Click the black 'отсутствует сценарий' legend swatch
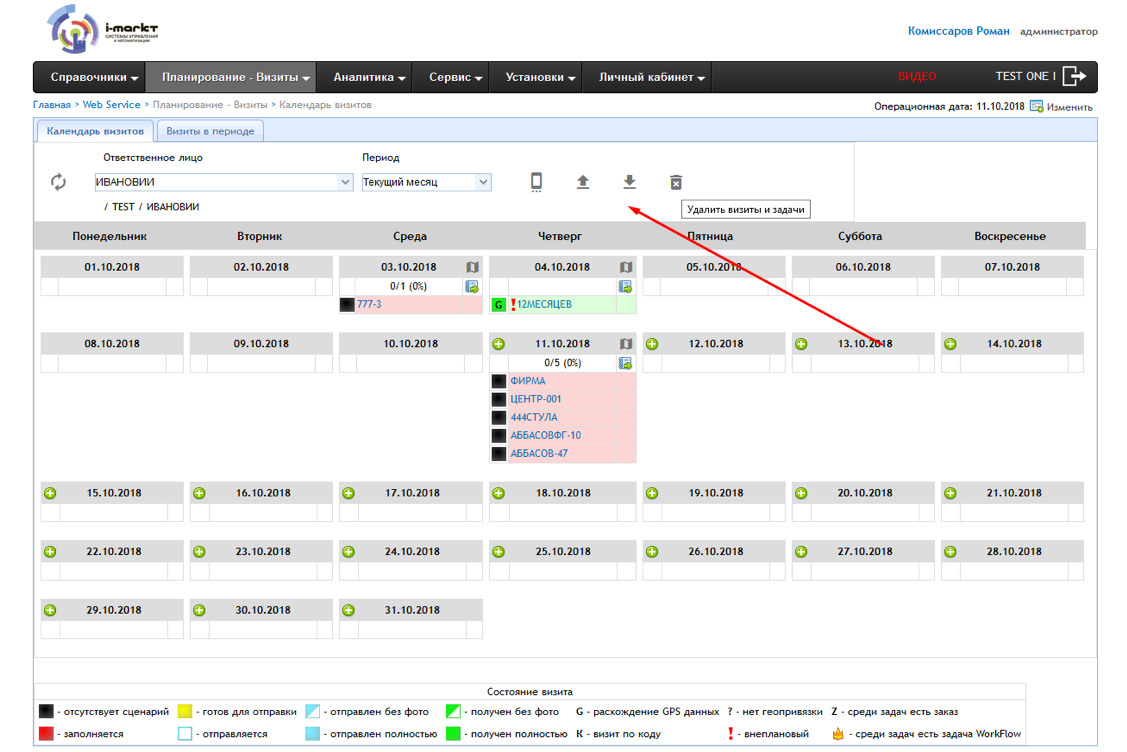Viewport: 1127px width, 752px height. point(46,712)
